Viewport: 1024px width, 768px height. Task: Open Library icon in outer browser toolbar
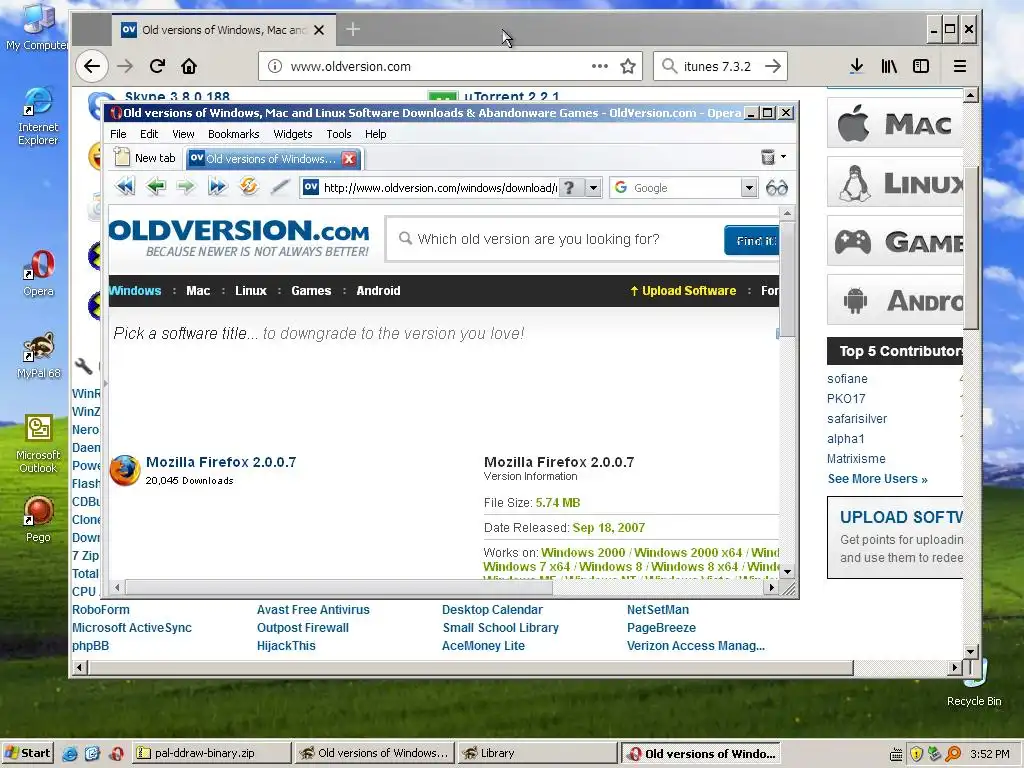tap(889, 66)
